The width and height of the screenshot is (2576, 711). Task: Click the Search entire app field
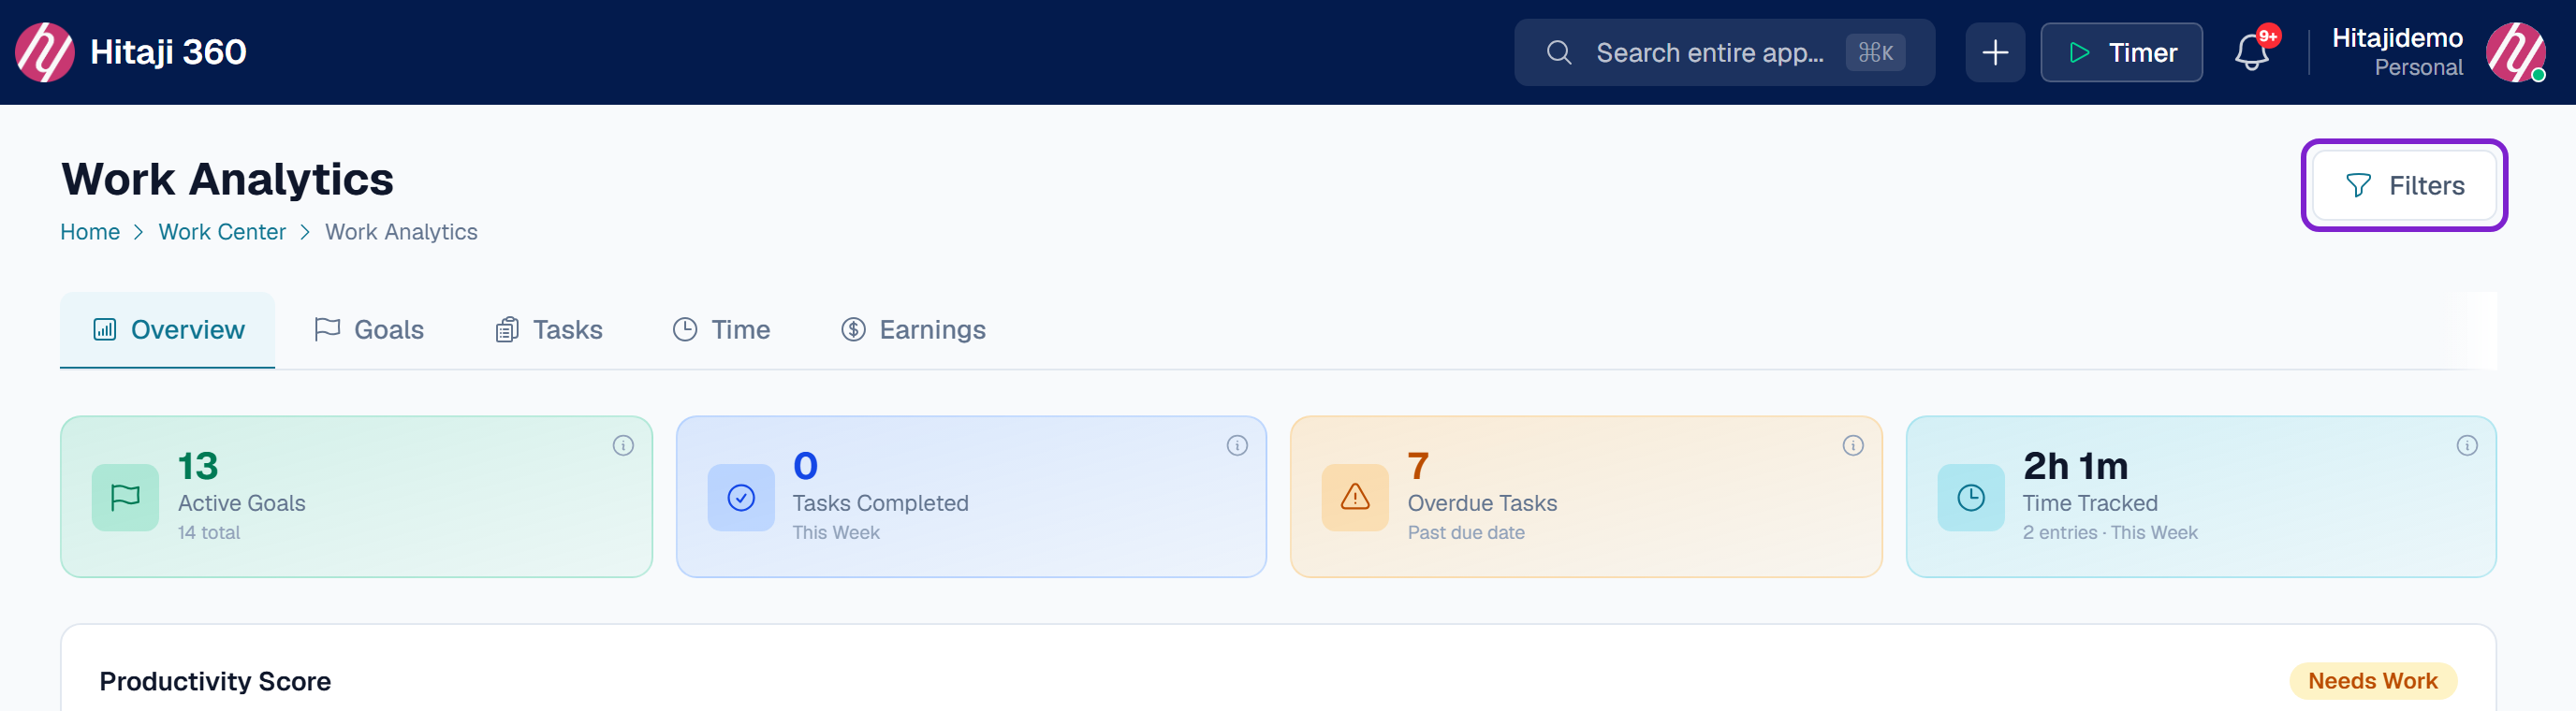point(1724,52)
